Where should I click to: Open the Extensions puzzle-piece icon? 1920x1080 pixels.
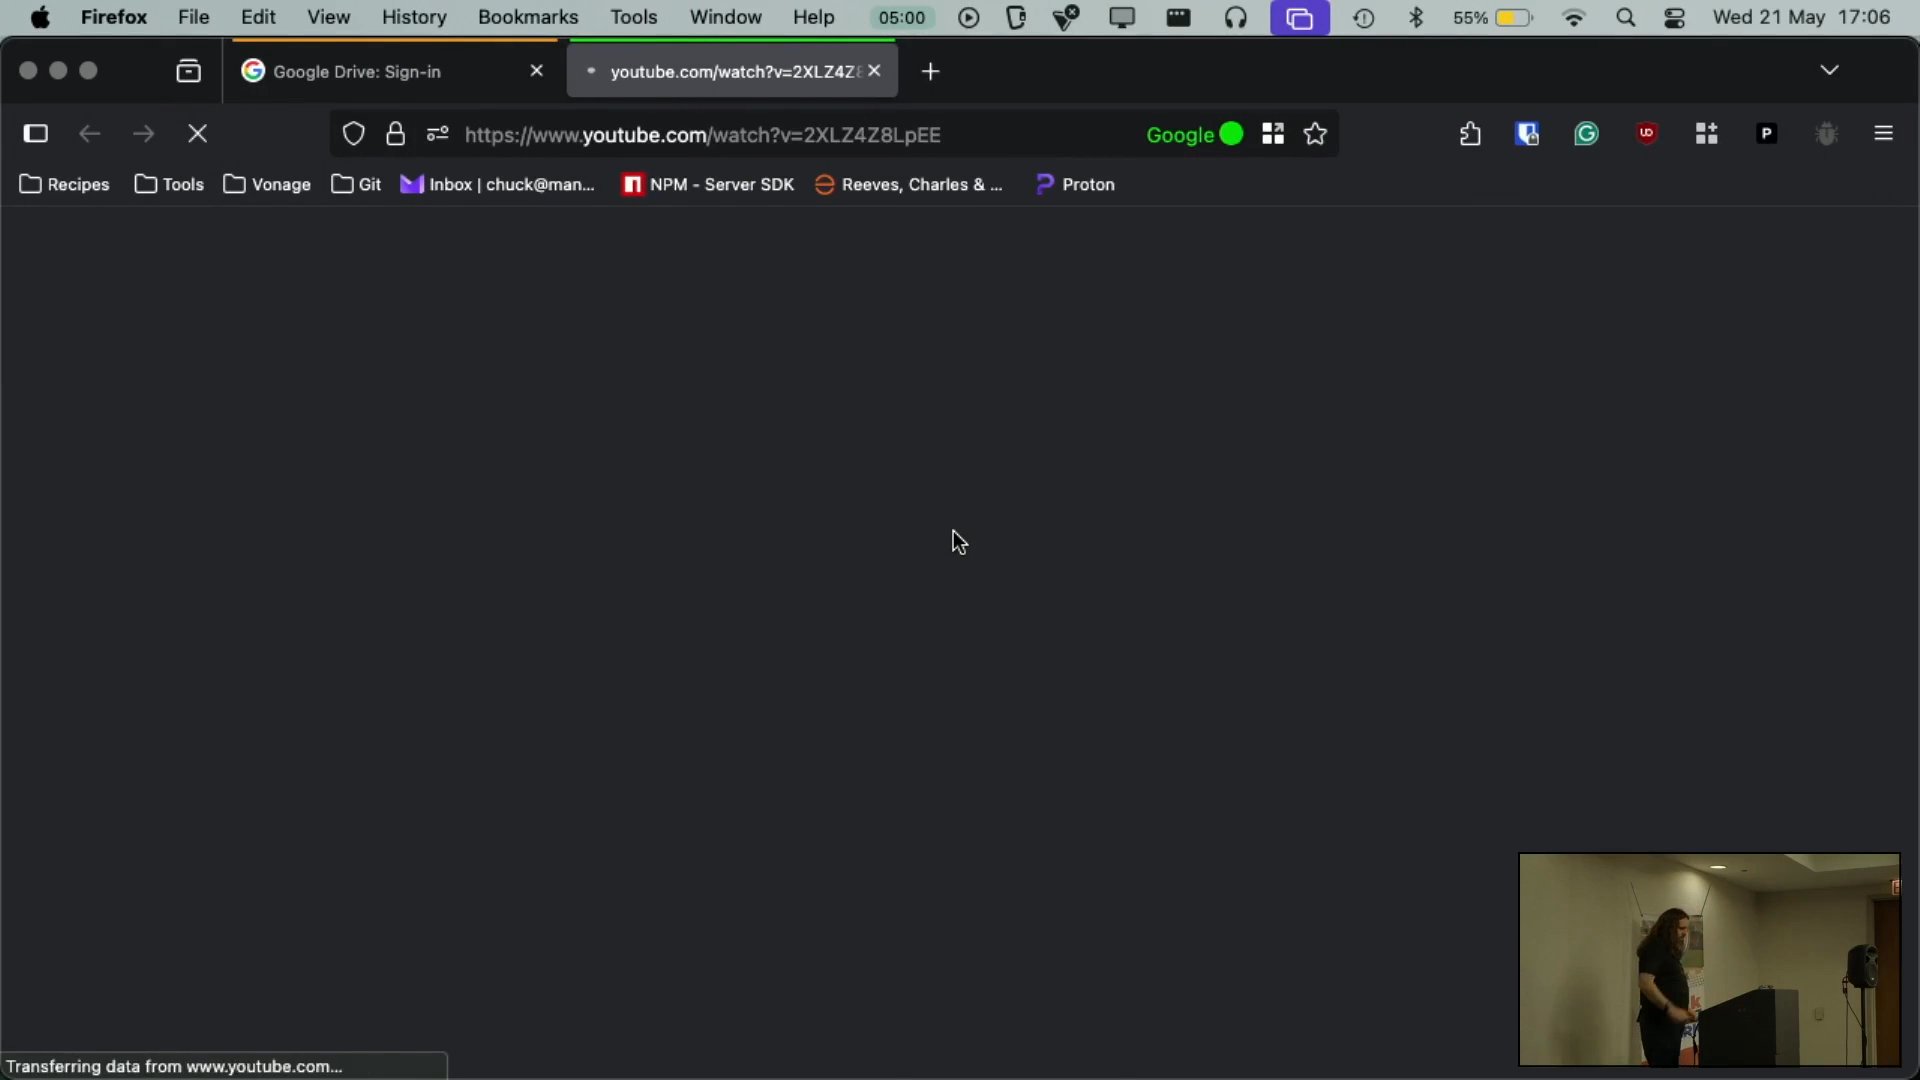1470,134
